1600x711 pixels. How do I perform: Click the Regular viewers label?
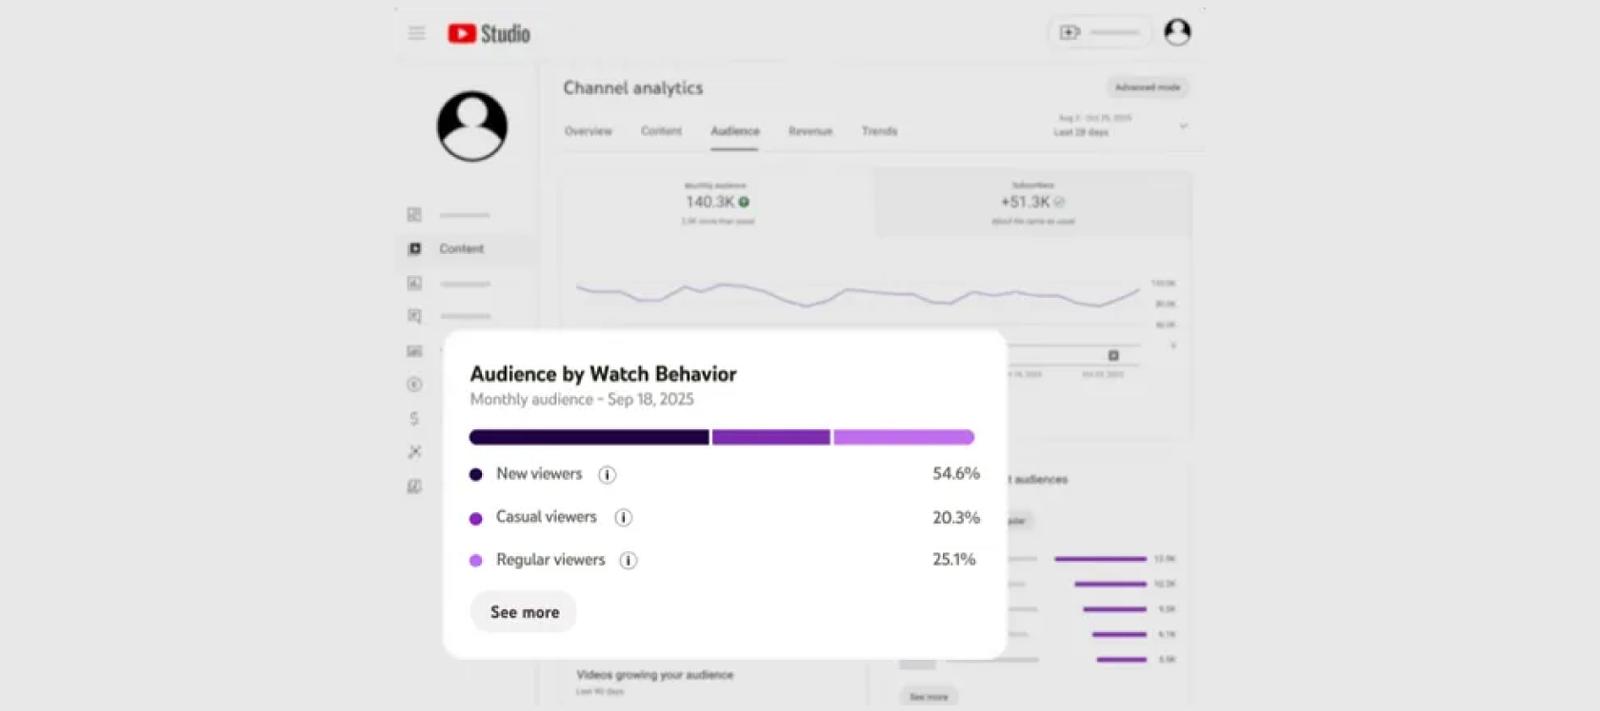[551, 560]
